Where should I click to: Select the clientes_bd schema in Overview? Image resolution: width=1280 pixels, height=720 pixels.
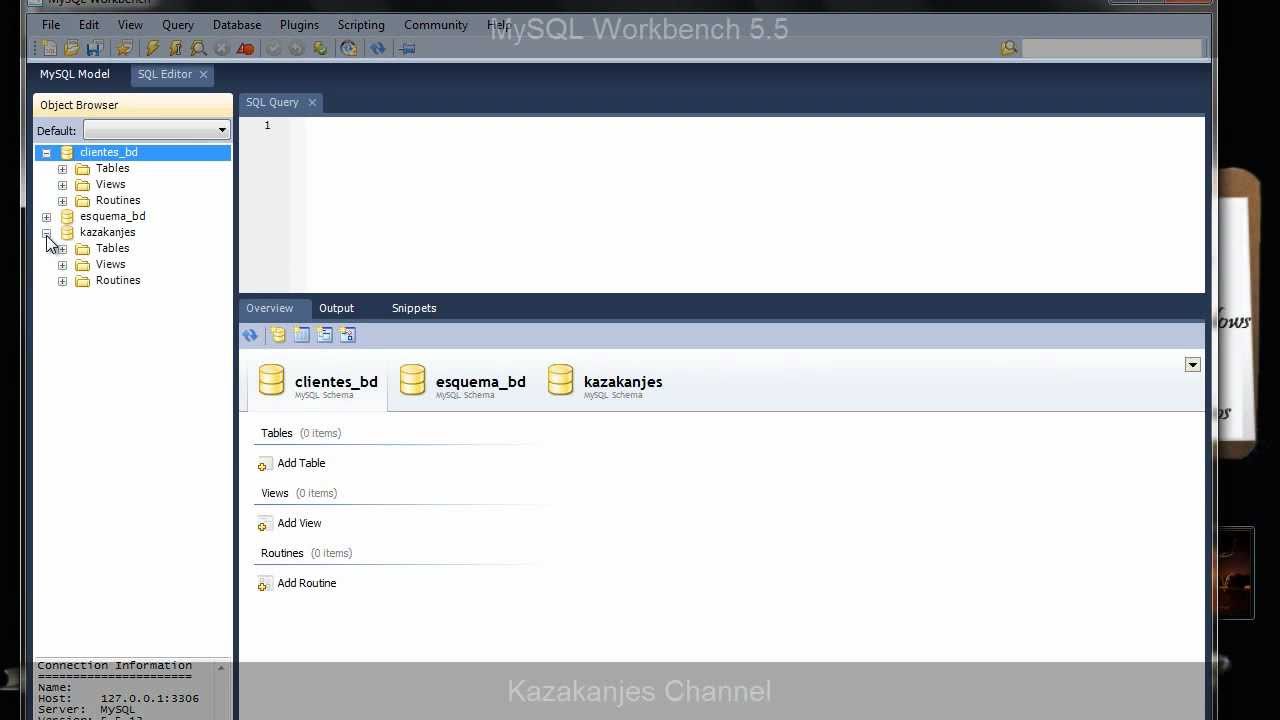tap(317, 384)
